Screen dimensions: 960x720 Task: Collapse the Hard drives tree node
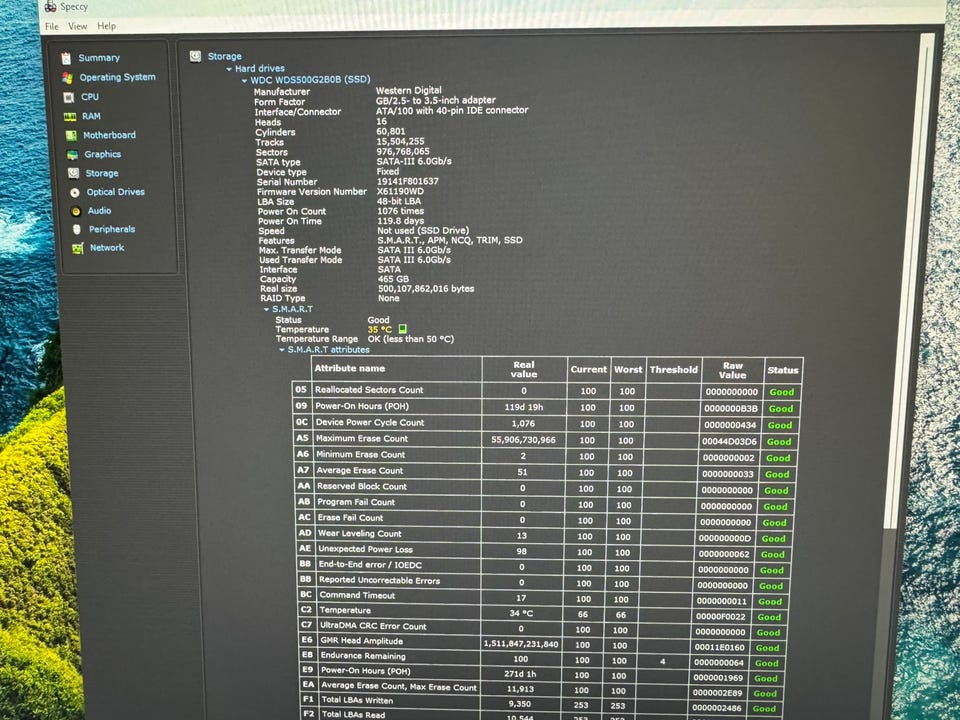229,69
